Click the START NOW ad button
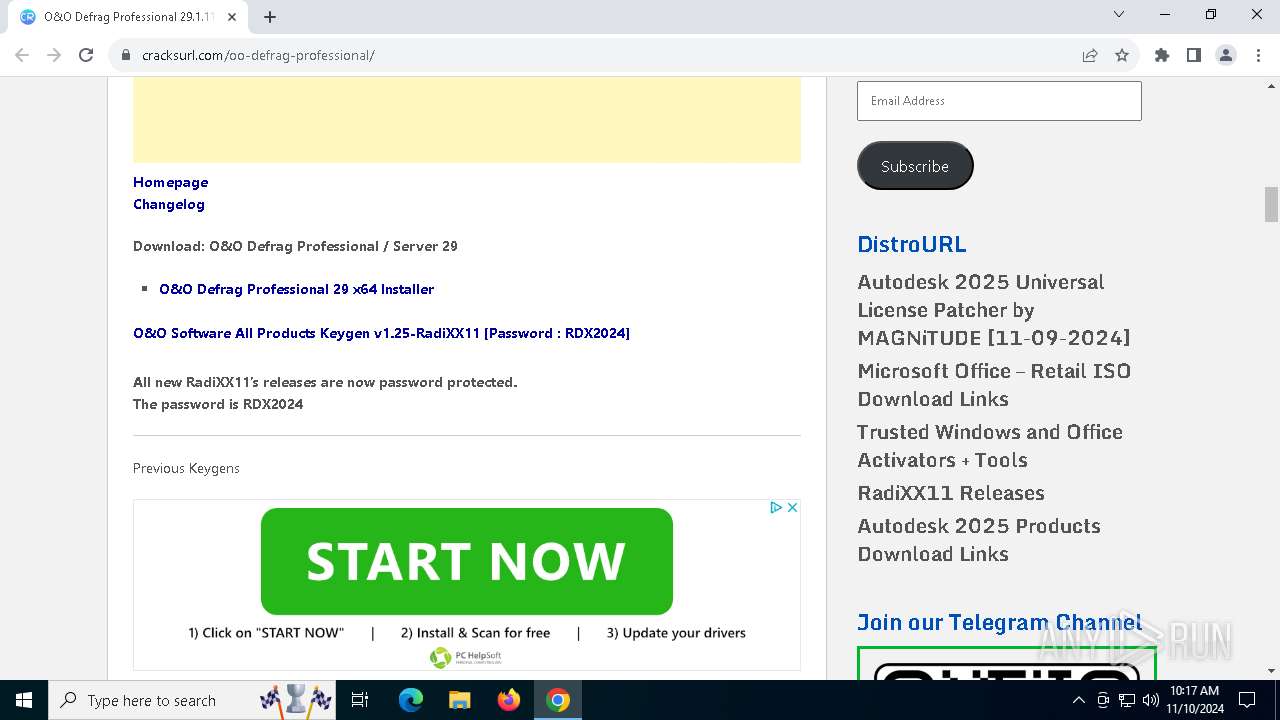The image size is (1280, 720). pyautogui.click(x=467, y=561)
